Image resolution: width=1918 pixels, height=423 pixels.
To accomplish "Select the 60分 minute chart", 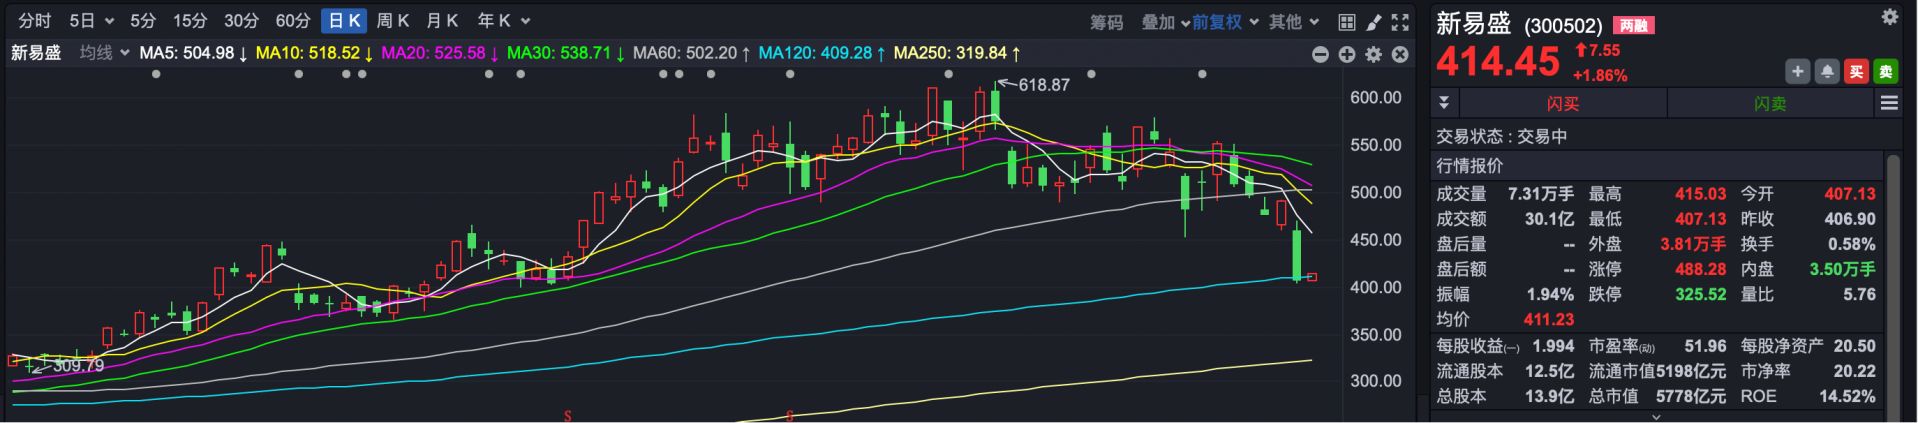I will [x=293, y=21].
